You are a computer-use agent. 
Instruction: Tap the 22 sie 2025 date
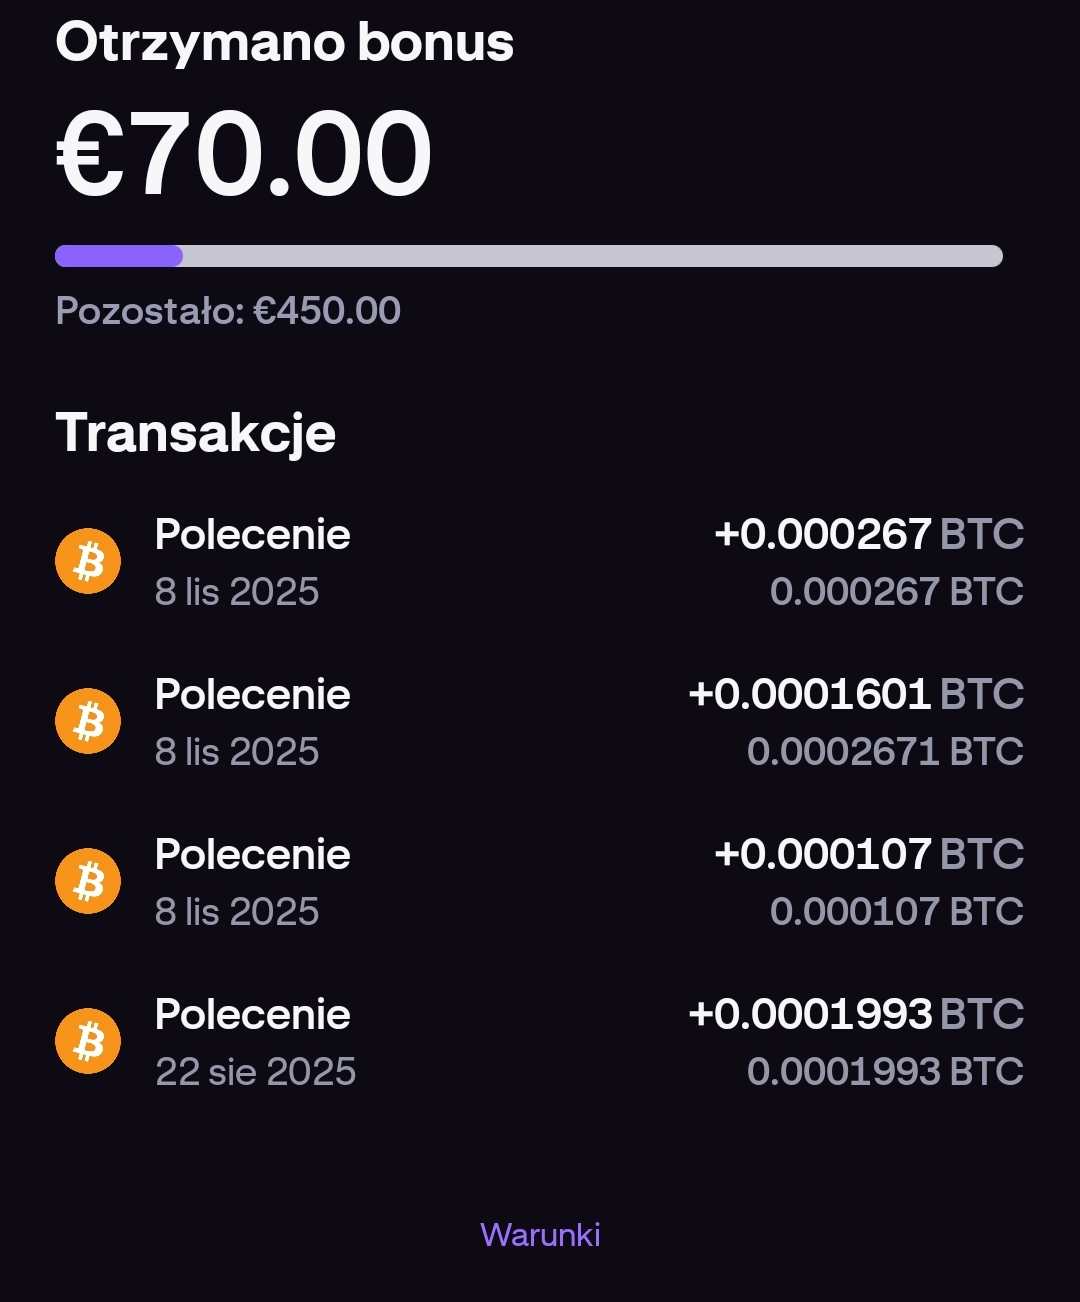(x=256, y=1072)
